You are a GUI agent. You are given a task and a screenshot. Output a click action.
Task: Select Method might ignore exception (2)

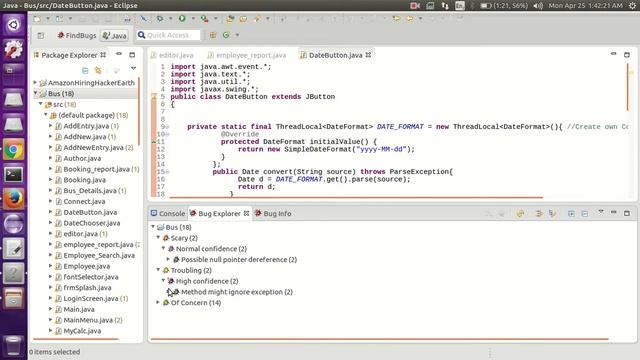tap(237, 292)
